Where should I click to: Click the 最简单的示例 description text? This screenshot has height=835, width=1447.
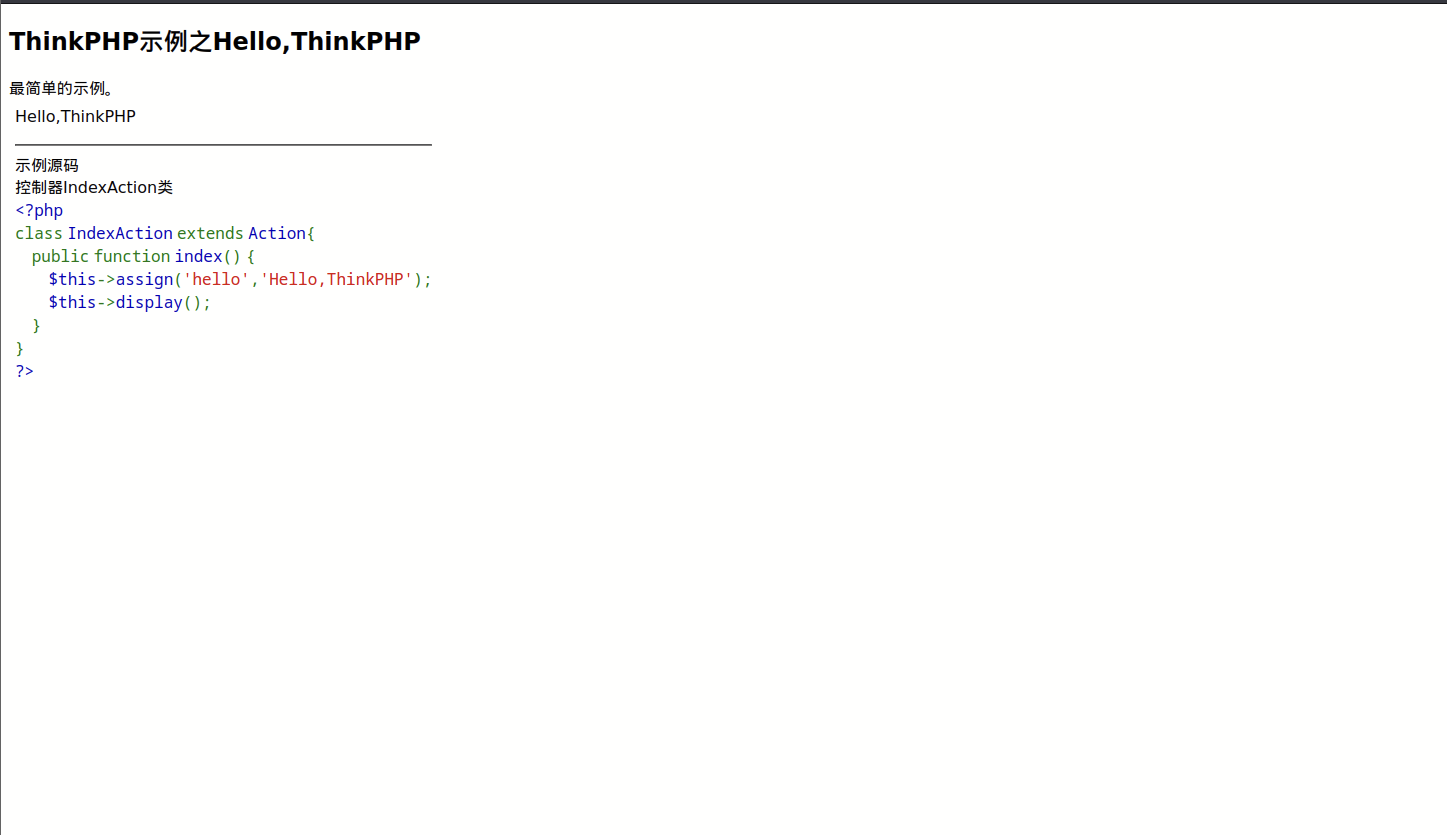click(62, 89)
